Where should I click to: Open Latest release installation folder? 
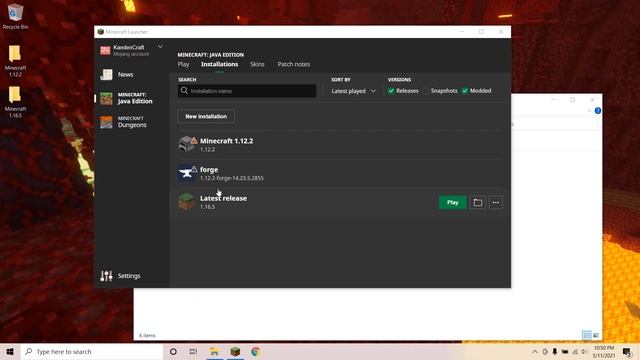tap(478, 202)
